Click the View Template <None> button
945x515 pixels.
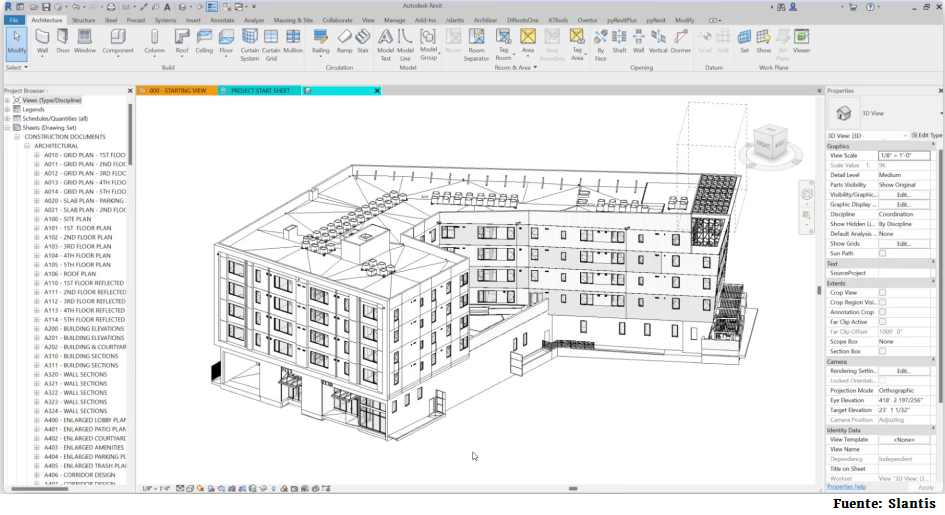pyautogui.click(x=903, y=440)
